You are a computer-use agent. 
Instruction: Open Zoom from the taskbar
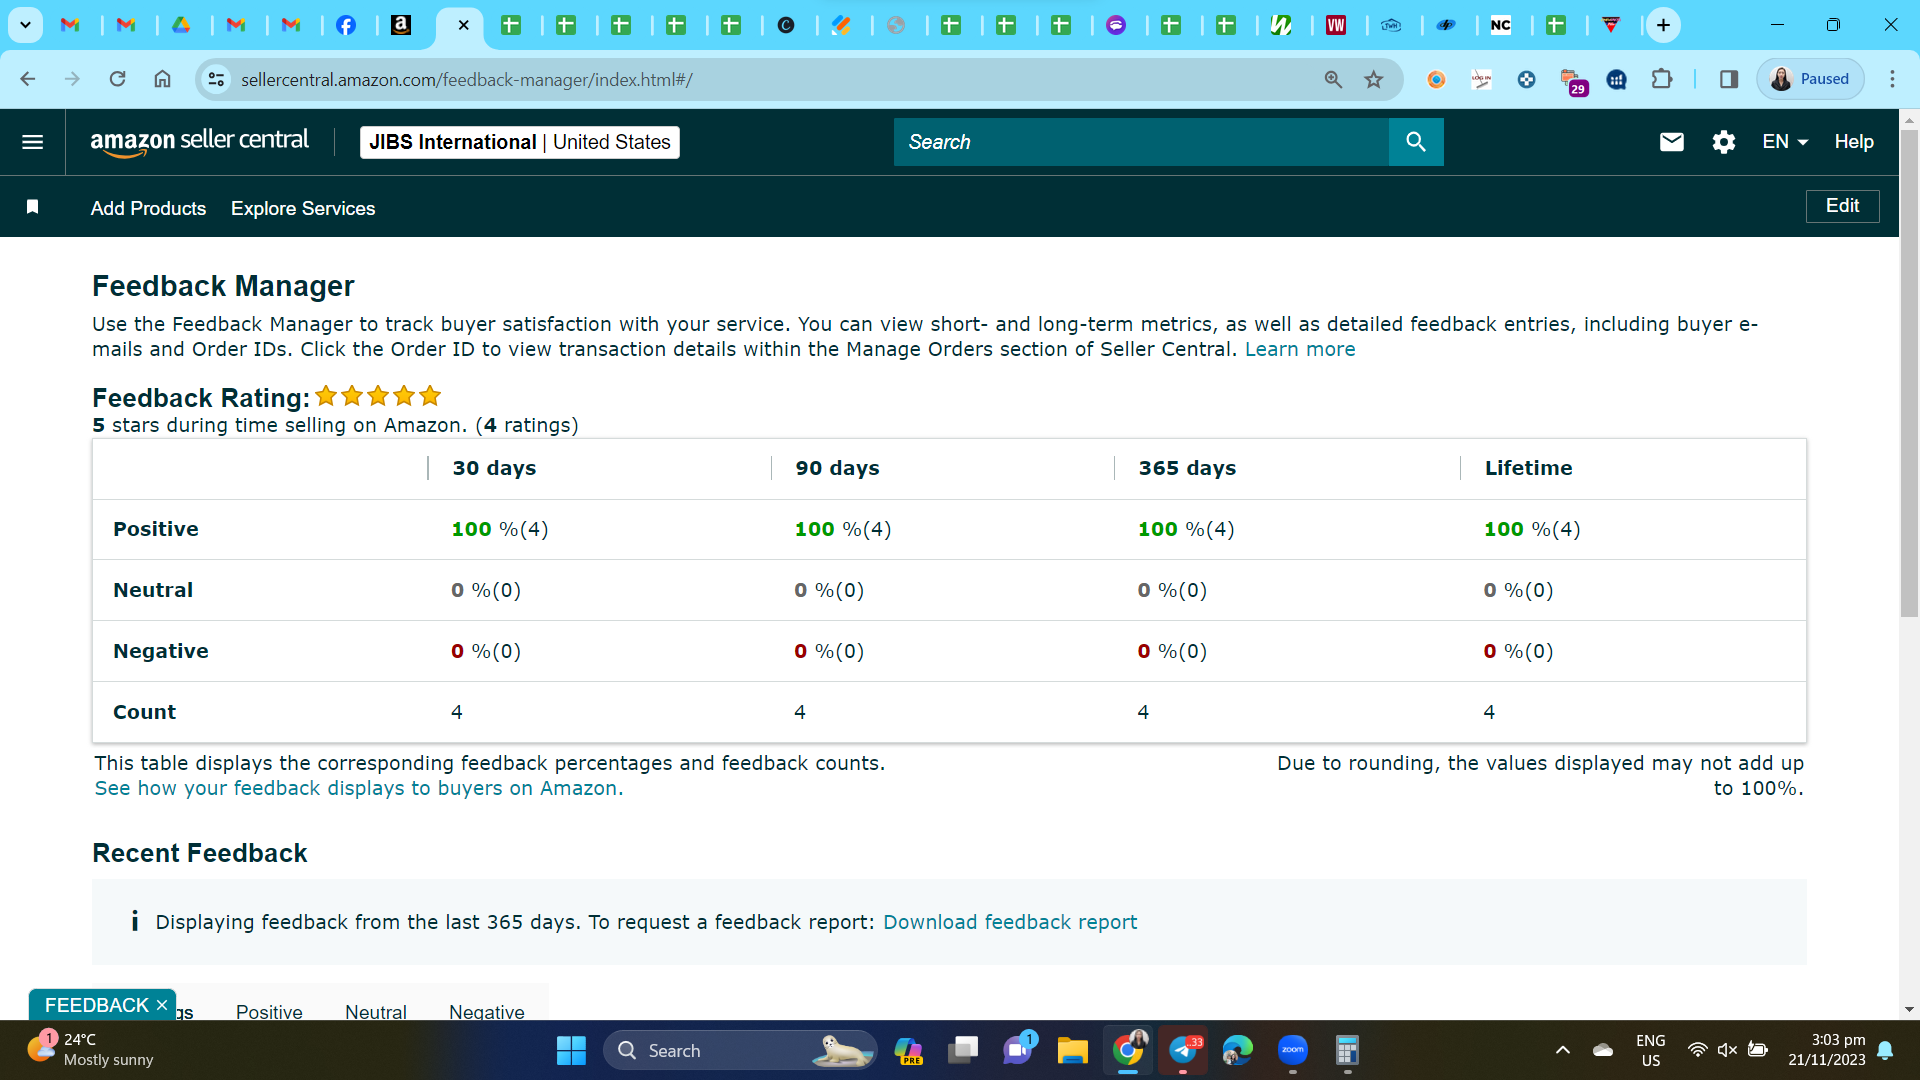(x=1292, y=1050)
